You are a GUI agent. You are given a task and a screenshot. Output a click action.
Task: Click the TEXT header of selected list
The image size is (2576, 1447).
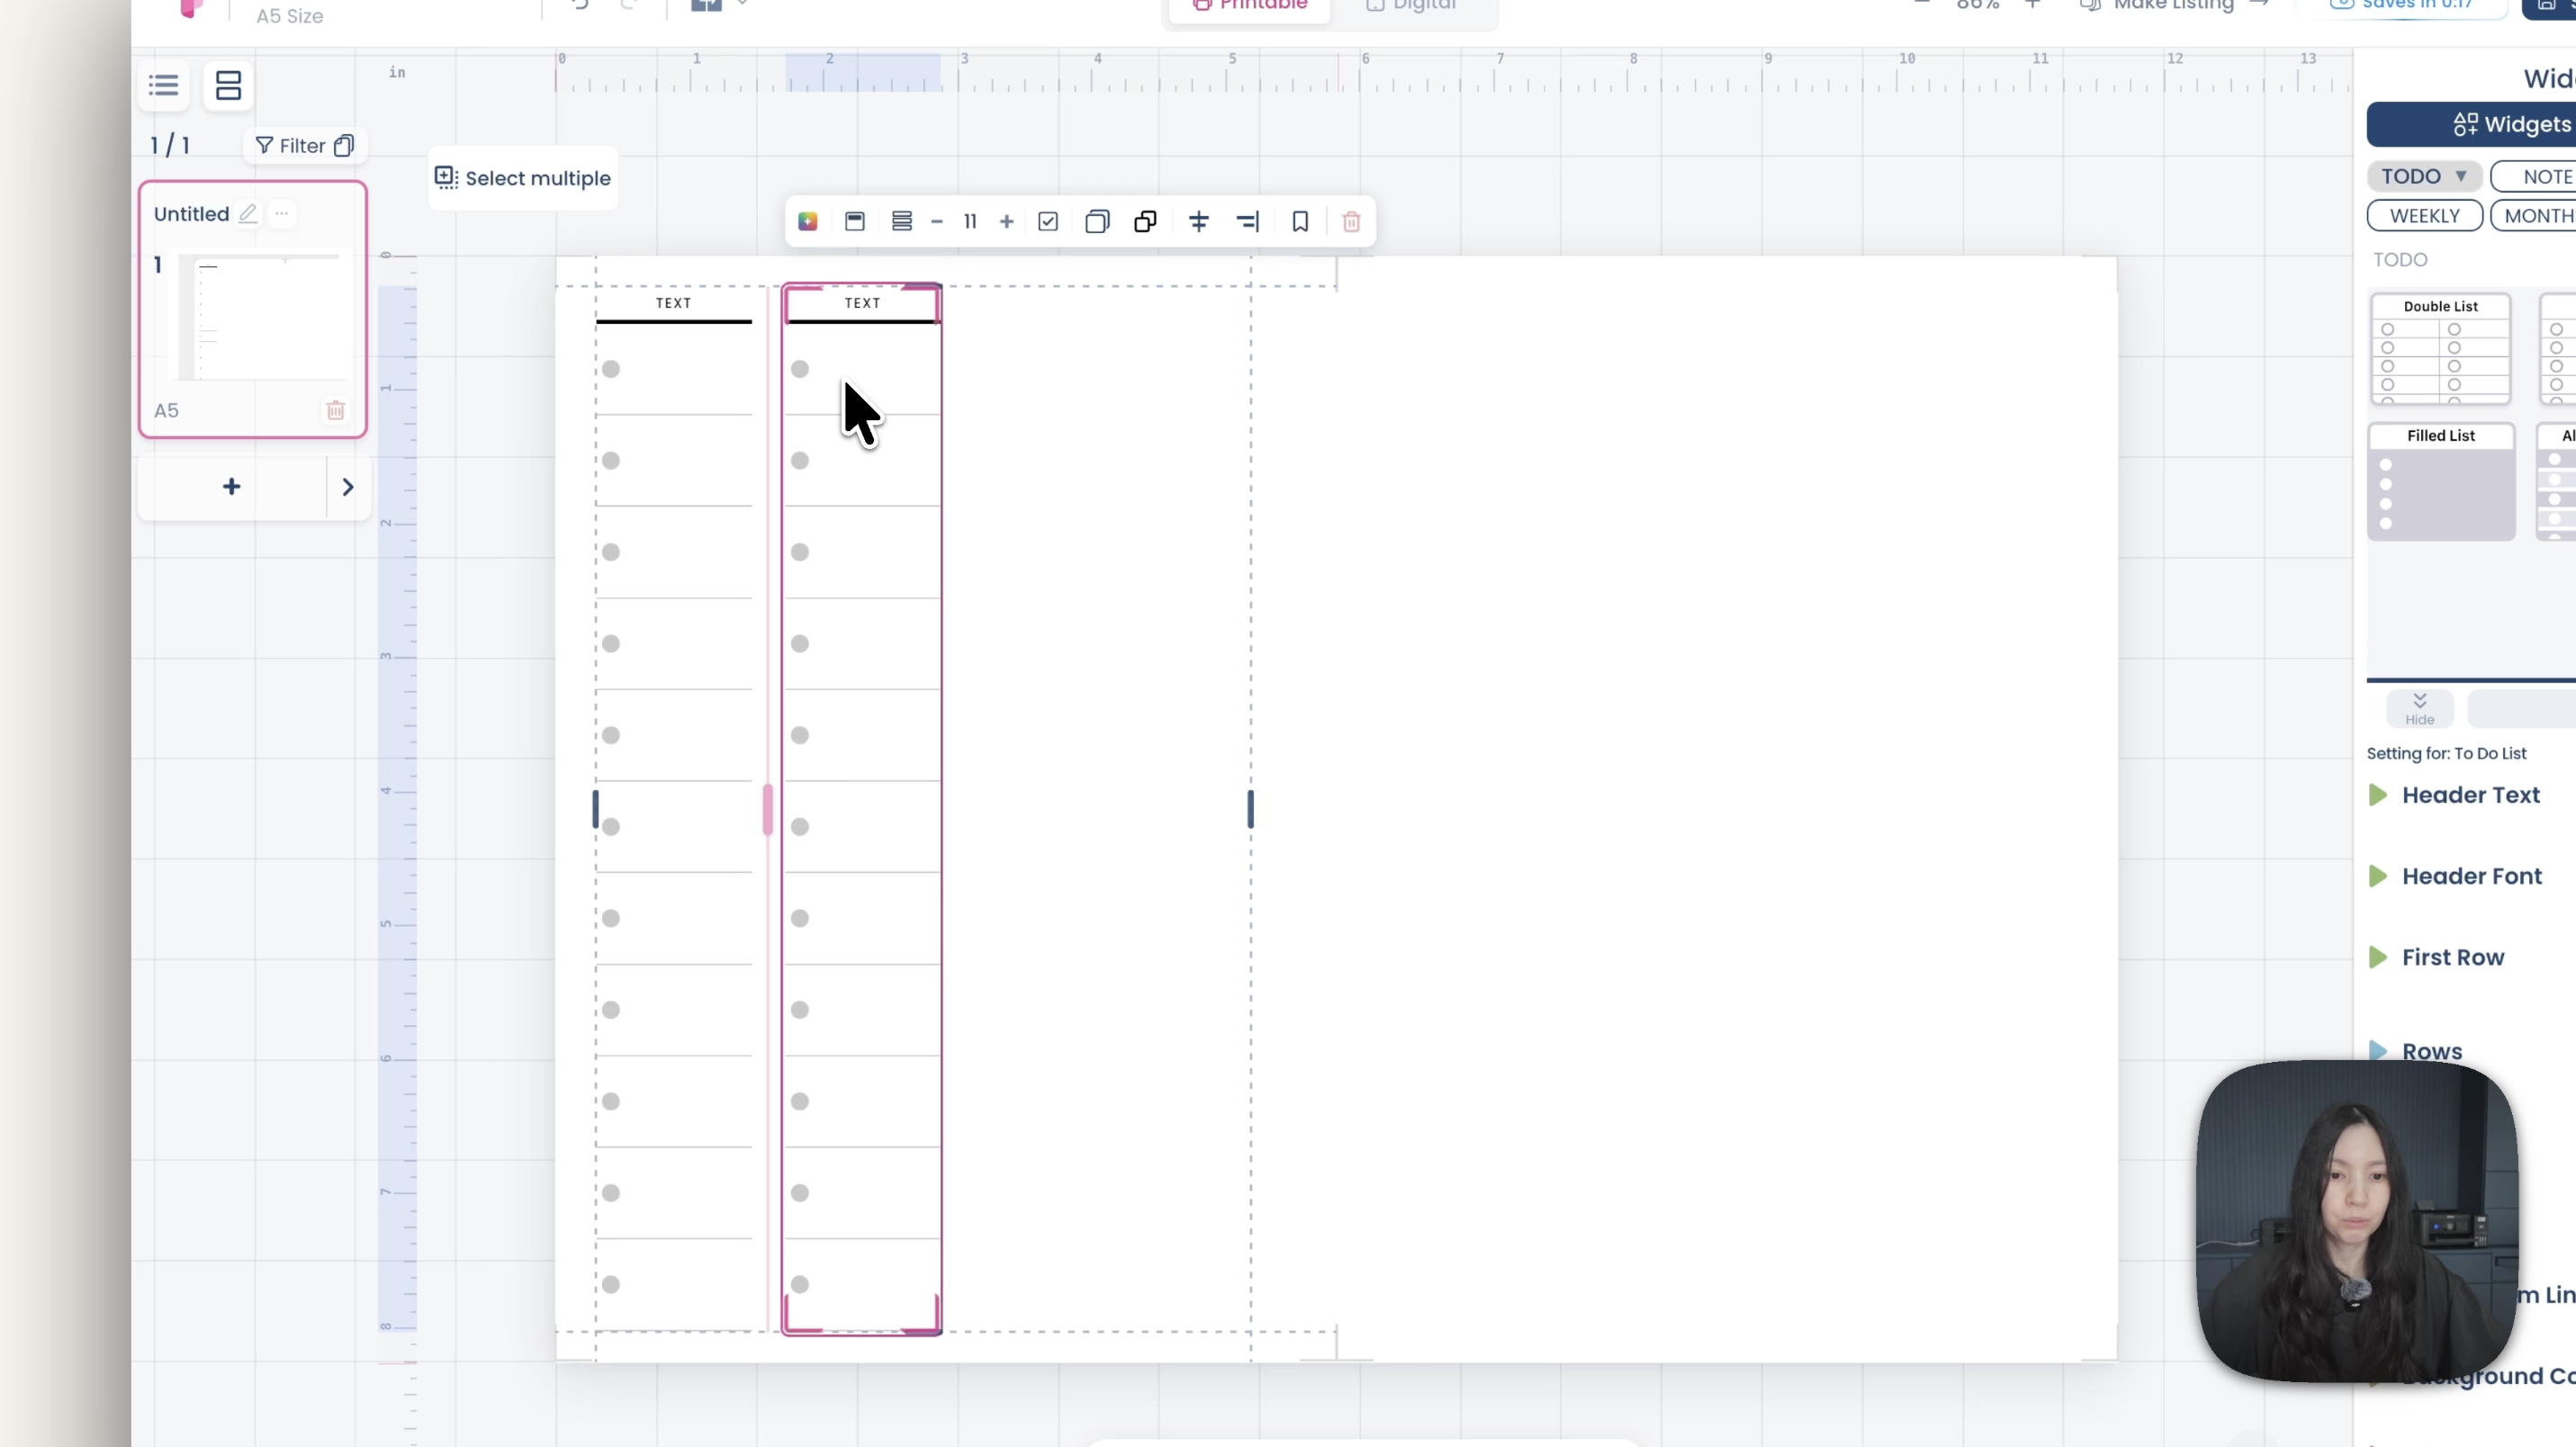point(862,303)
